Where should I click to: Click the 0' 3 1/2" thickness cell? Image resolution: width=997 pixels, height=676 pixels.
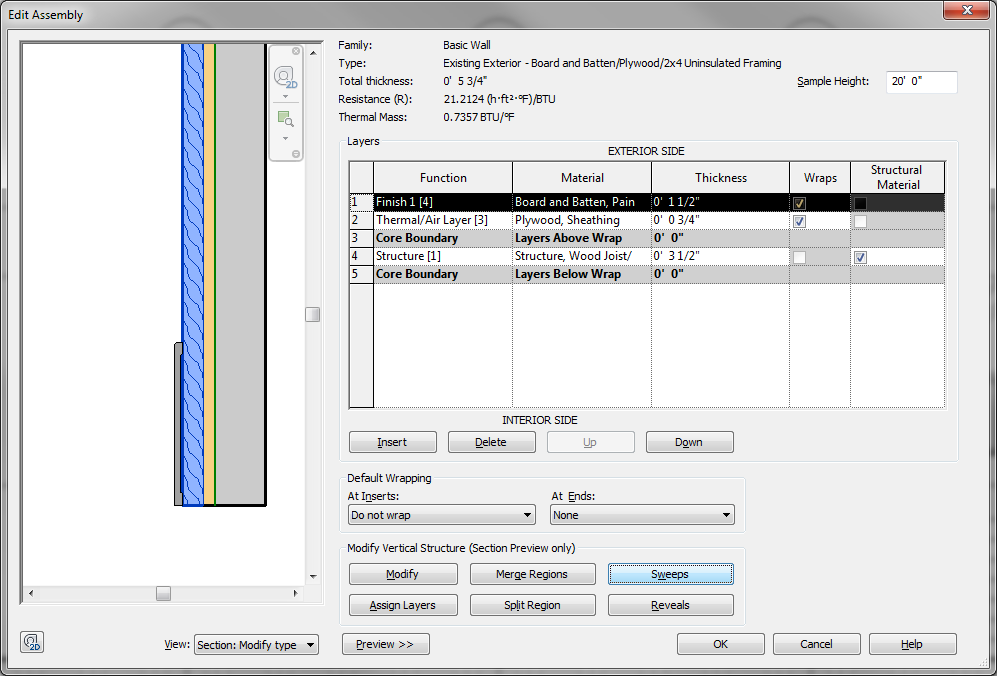[720, 256]
